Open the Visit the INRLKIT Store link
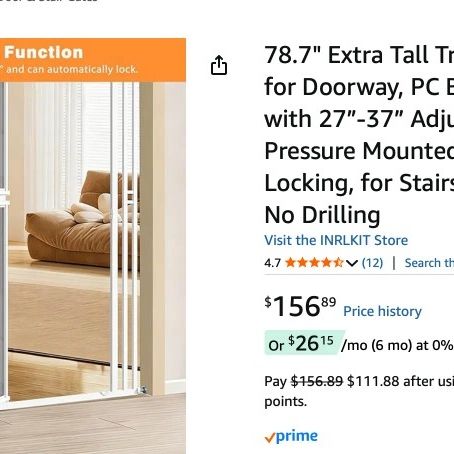The image size is (454, 454). (336, 240)
